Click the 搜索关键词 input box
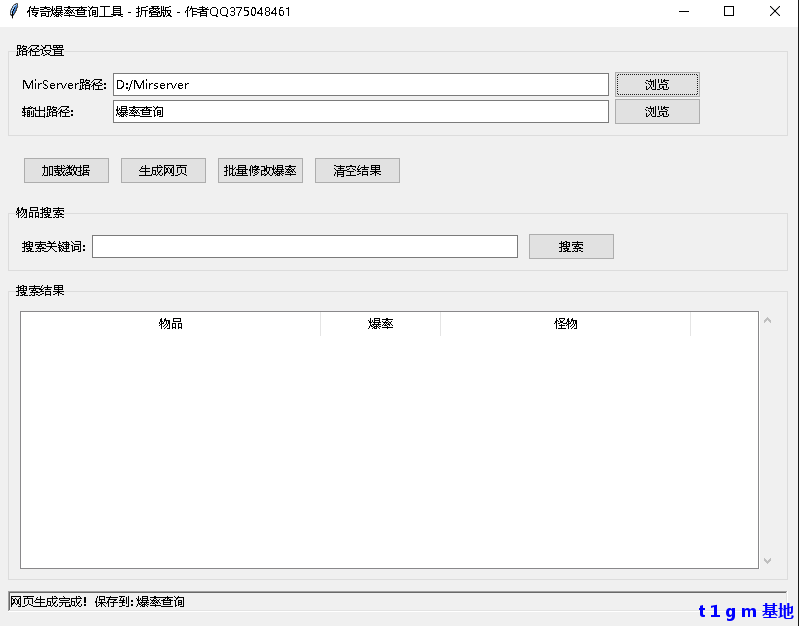The image size is (799, 626). pyautogui.click(x=305, y=246)
